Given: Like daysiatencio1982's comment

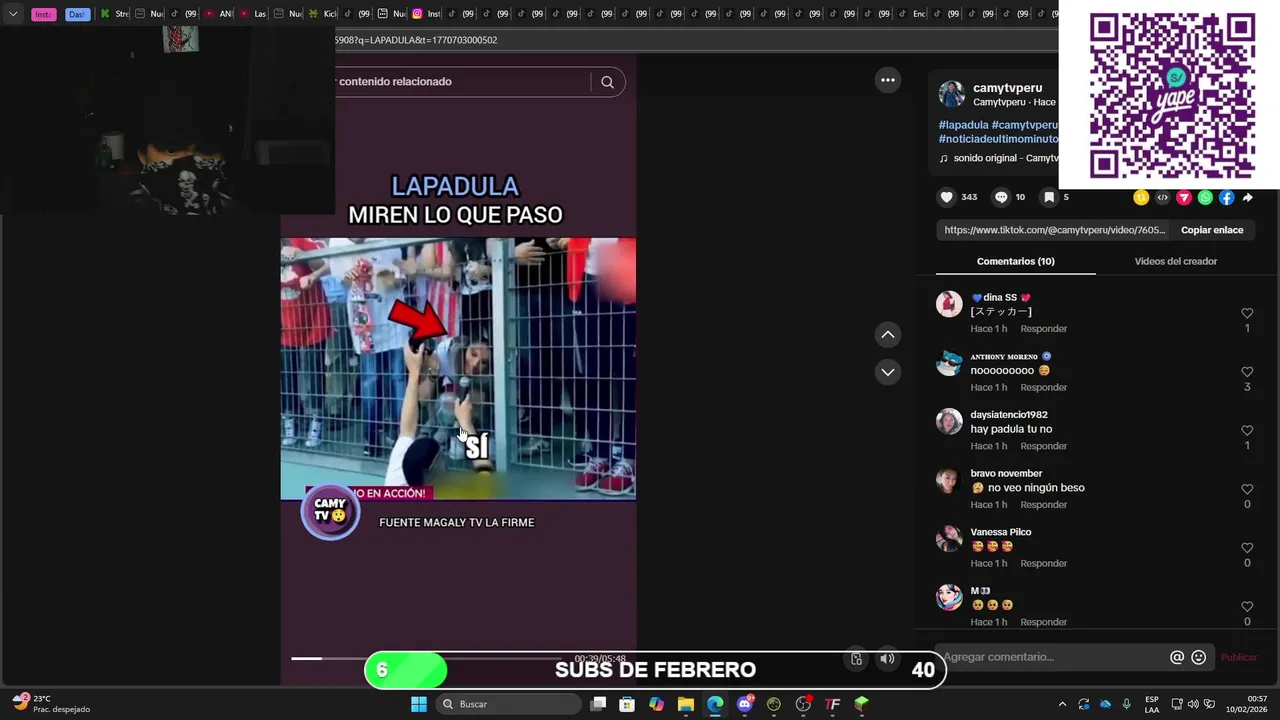Looking at the screenshot, I should coord(1247,430).
